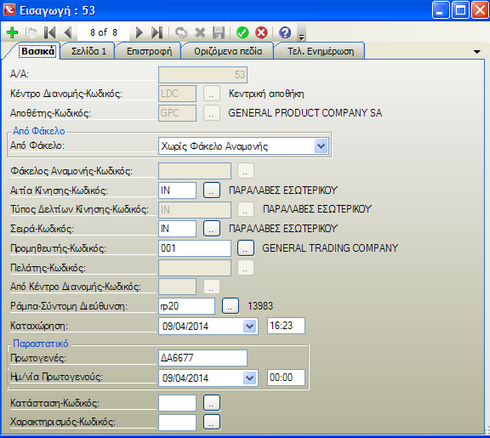Go to the next record
This screenshot has width=490, height=438.
[x=139, y=33]
